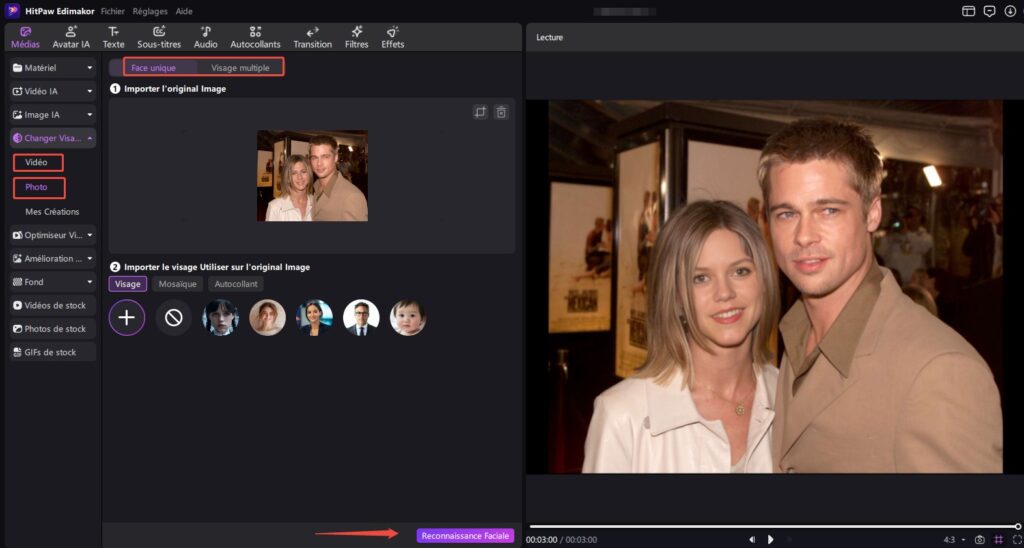Open Mes Créations in sidebar
The width and height of the screenshot is (1024, 548).
click(x=52, y=212)
